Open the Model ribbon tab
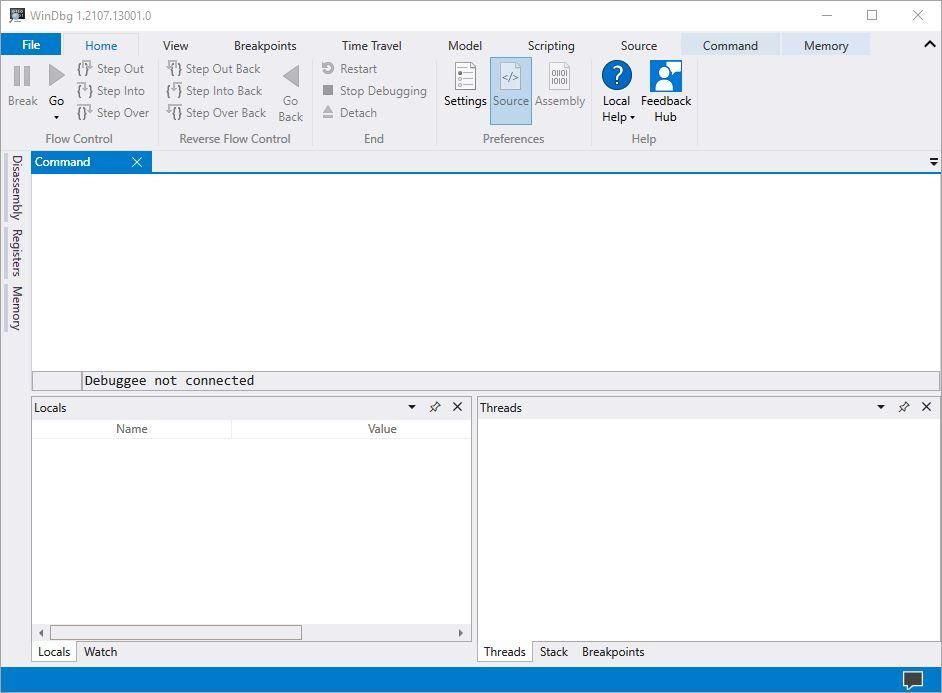 465,46
